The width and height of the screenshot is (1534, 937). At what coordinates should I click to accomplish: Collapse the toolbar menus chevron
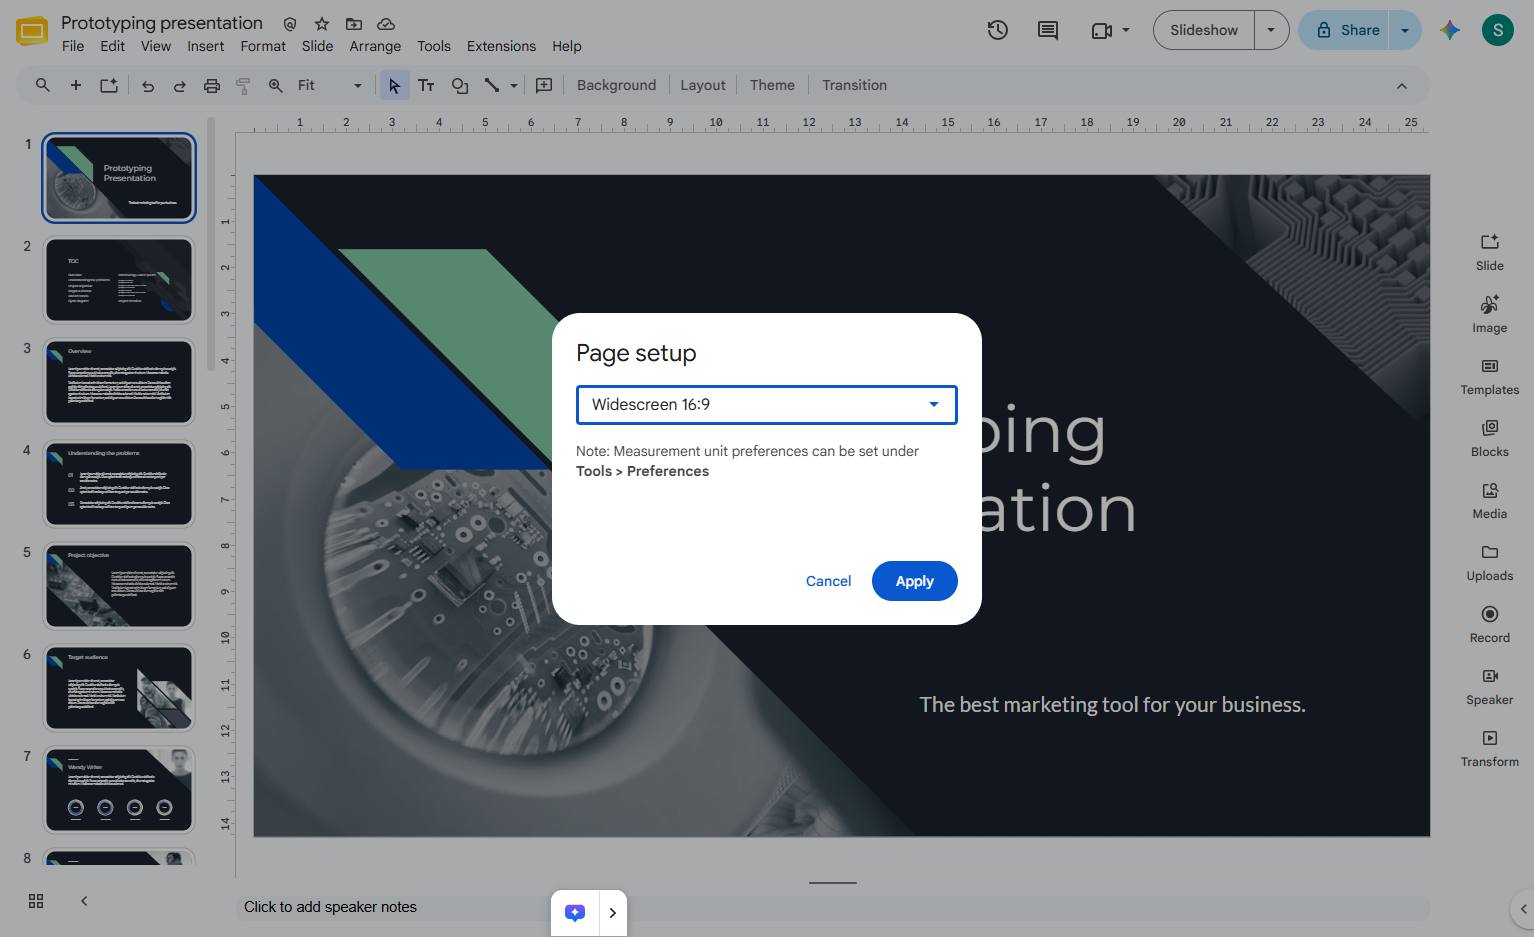(x=1401, y=86)
